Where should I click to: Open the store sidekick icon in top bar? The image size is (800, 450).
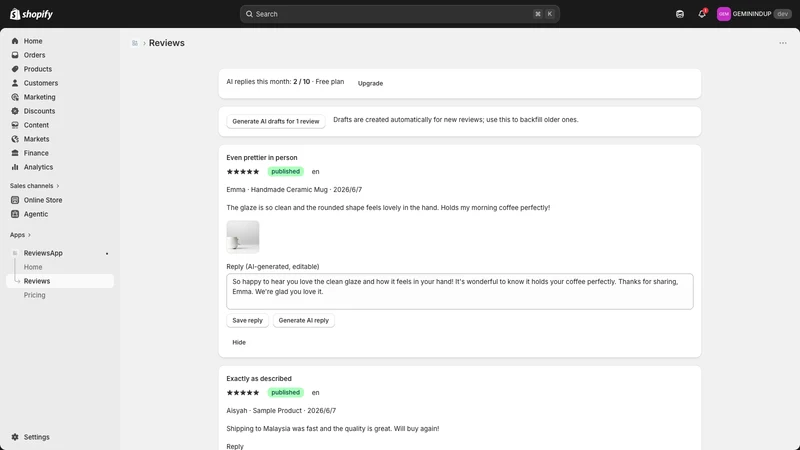(680, 14)
